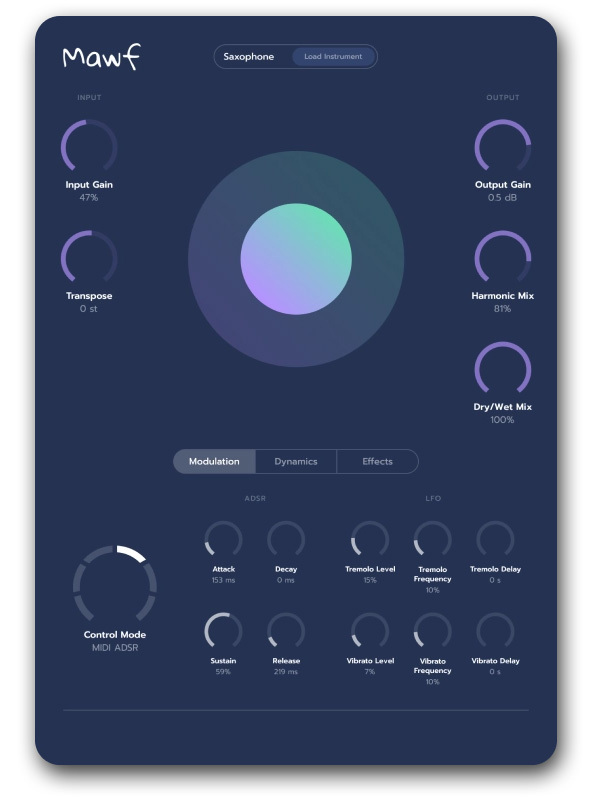Click the Tremolo Level knob
Viewport: 600px width, 800px height.
[369, 540]
